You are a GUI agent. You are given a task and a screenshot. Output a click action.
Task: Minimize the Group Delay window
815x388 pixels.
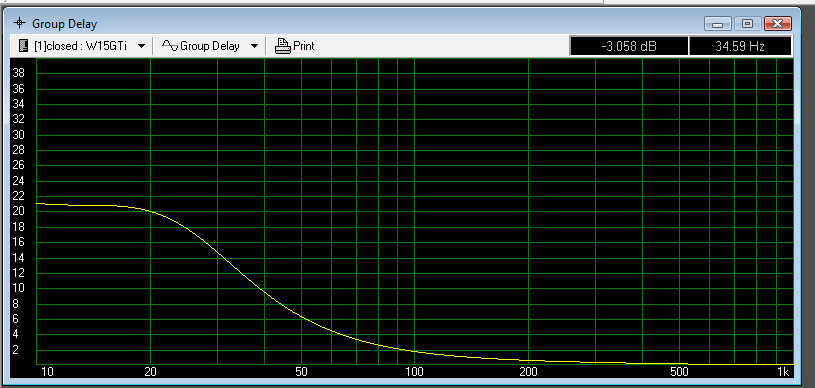718,23
